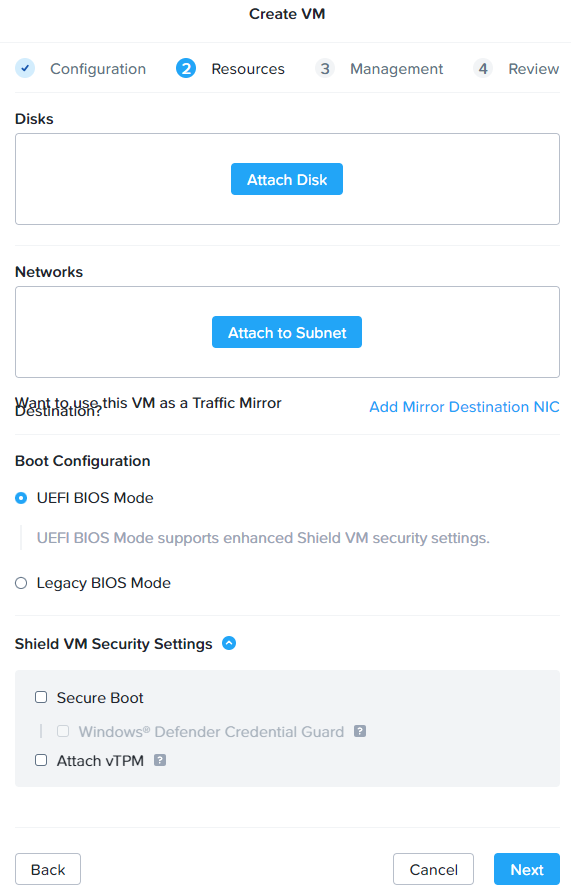Click the Back button
The width and height of the screenshot is (572, 894).
[x=48, y=869]
